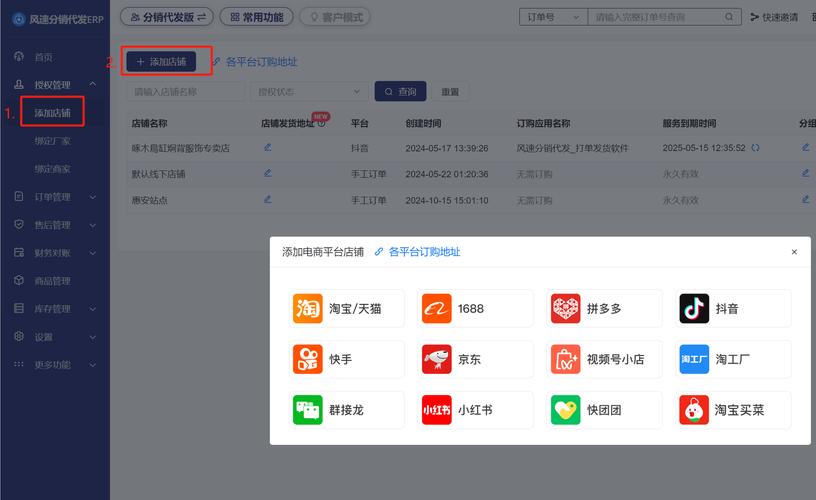Open 绑定厂家 in sidebar
Screen dimensions: 816x500
click(53, 141)
